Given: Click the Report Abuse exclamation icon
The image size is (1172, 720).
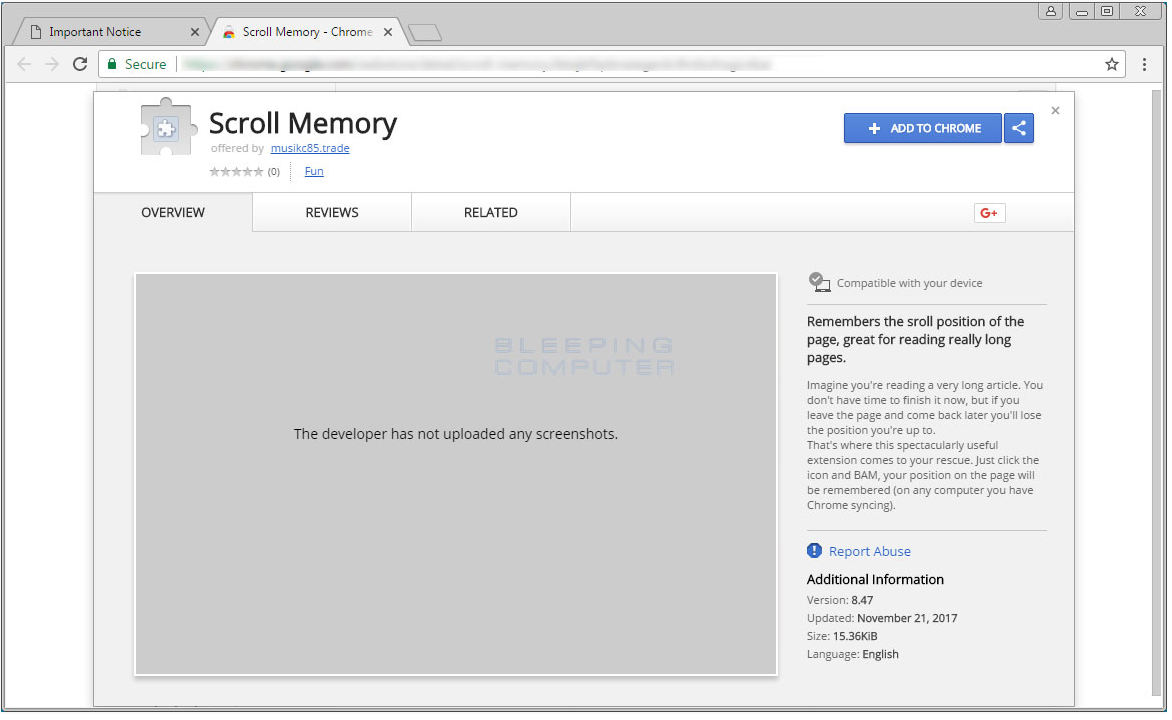Looking at the screenshot, I should click(x=814, y=550).
